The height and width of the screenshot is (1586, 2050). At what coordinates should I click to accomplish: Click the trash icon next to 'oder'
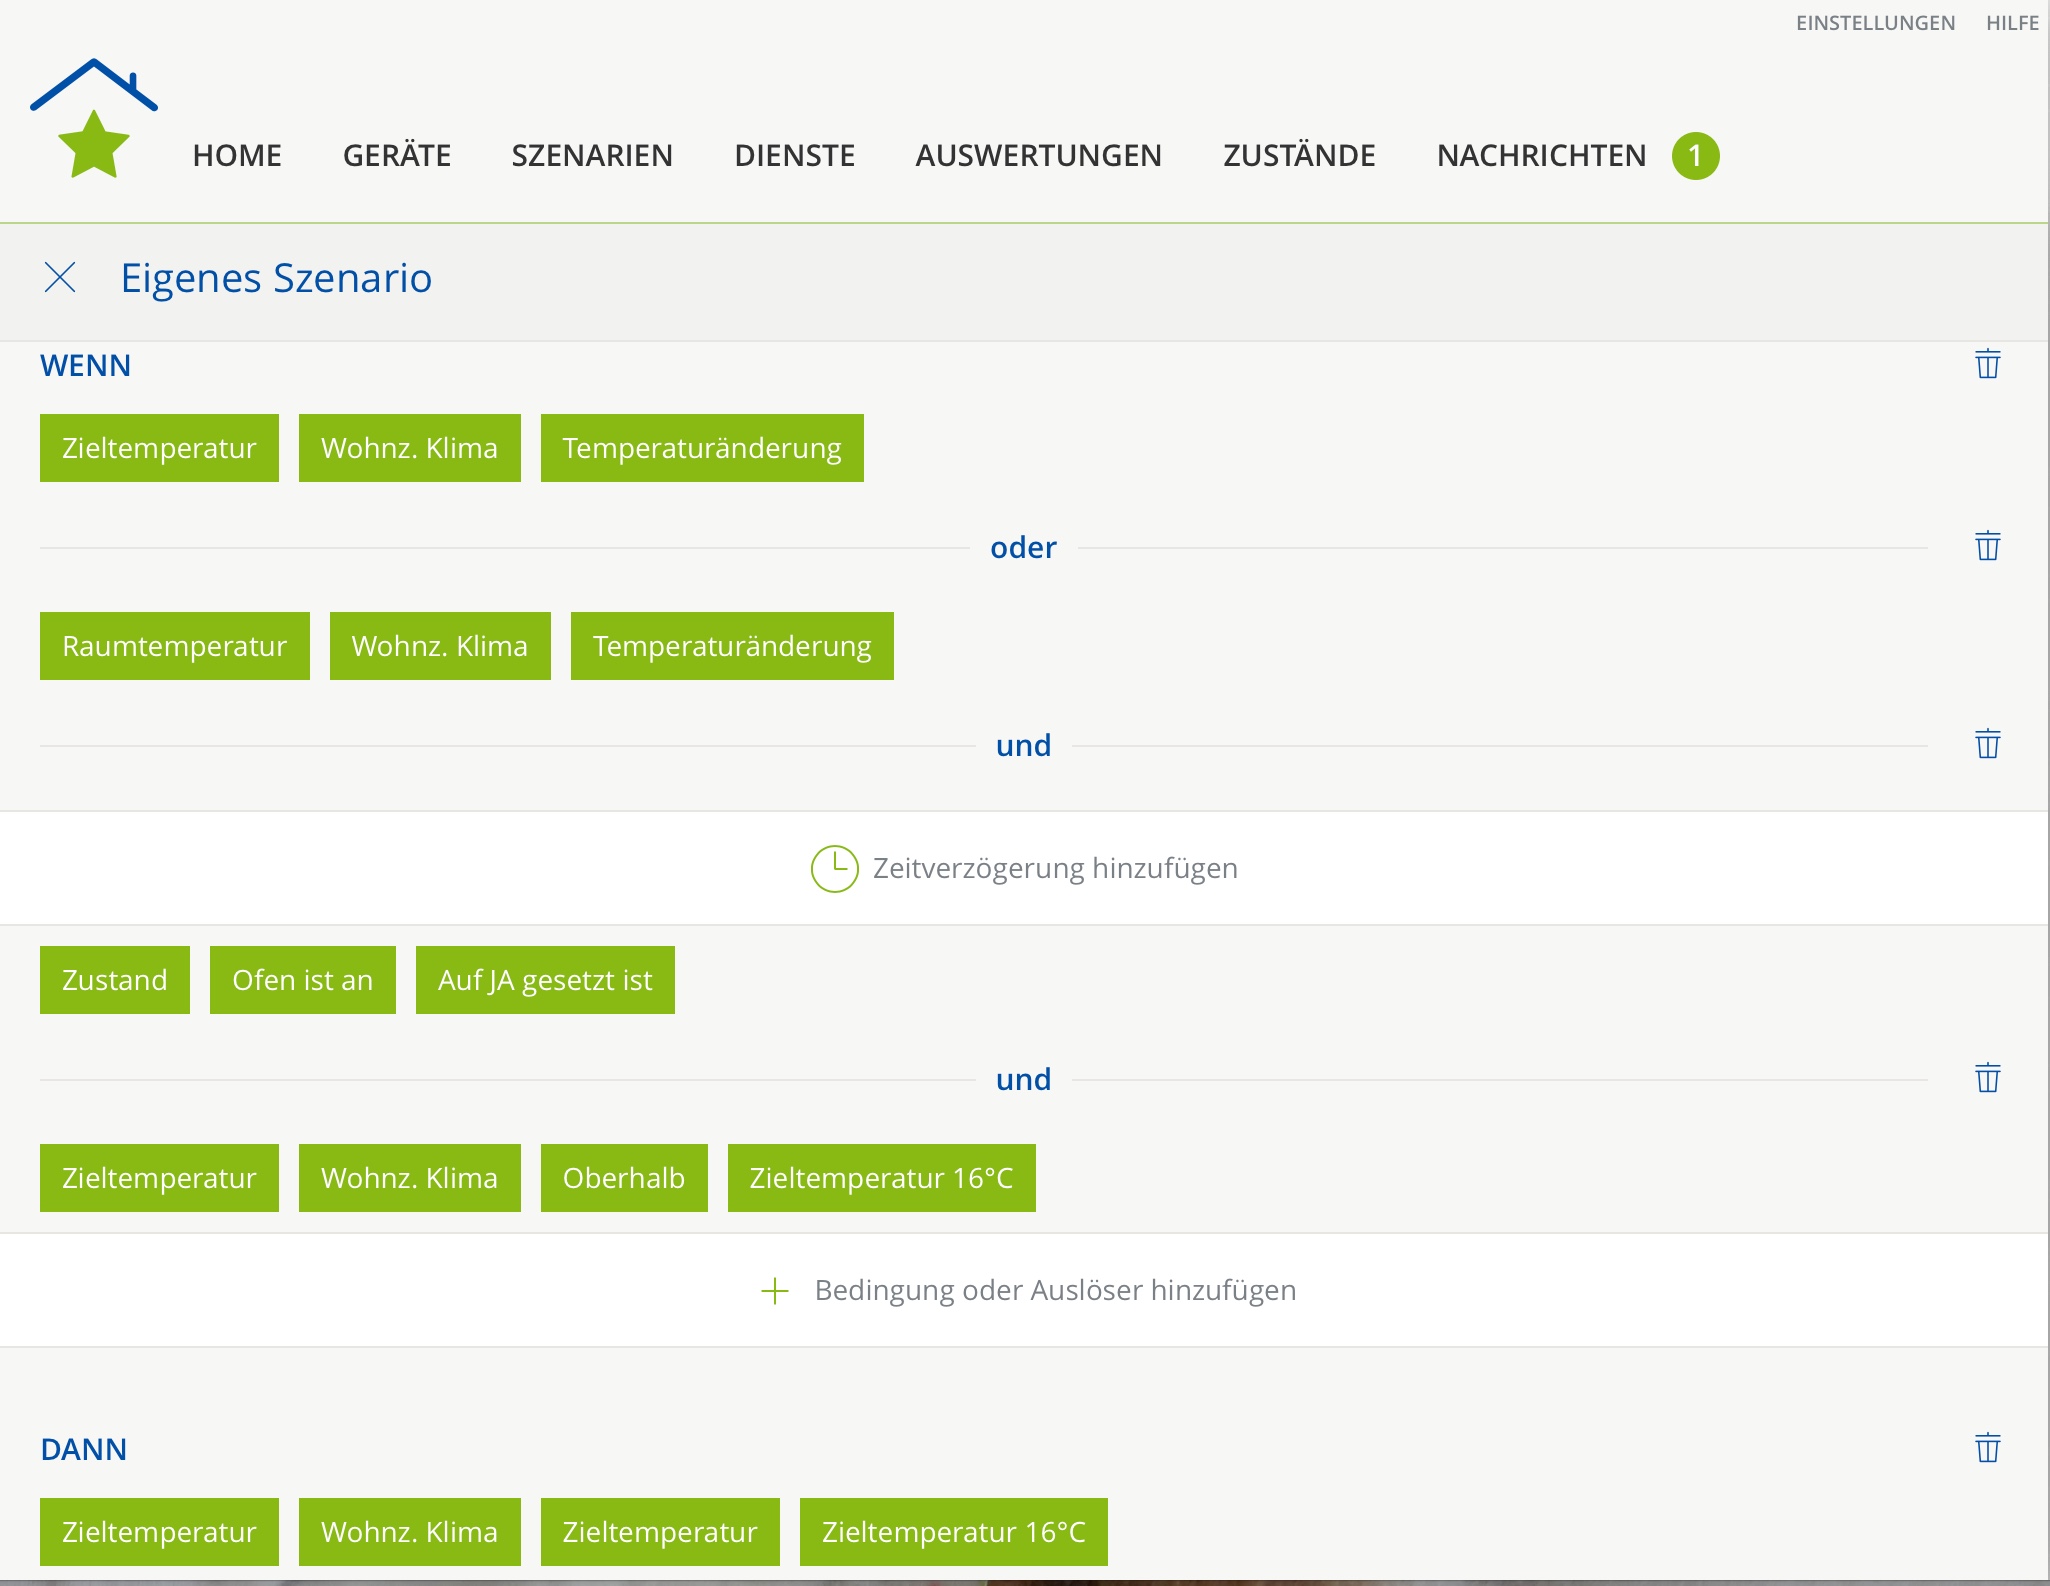coord(1987,546)
